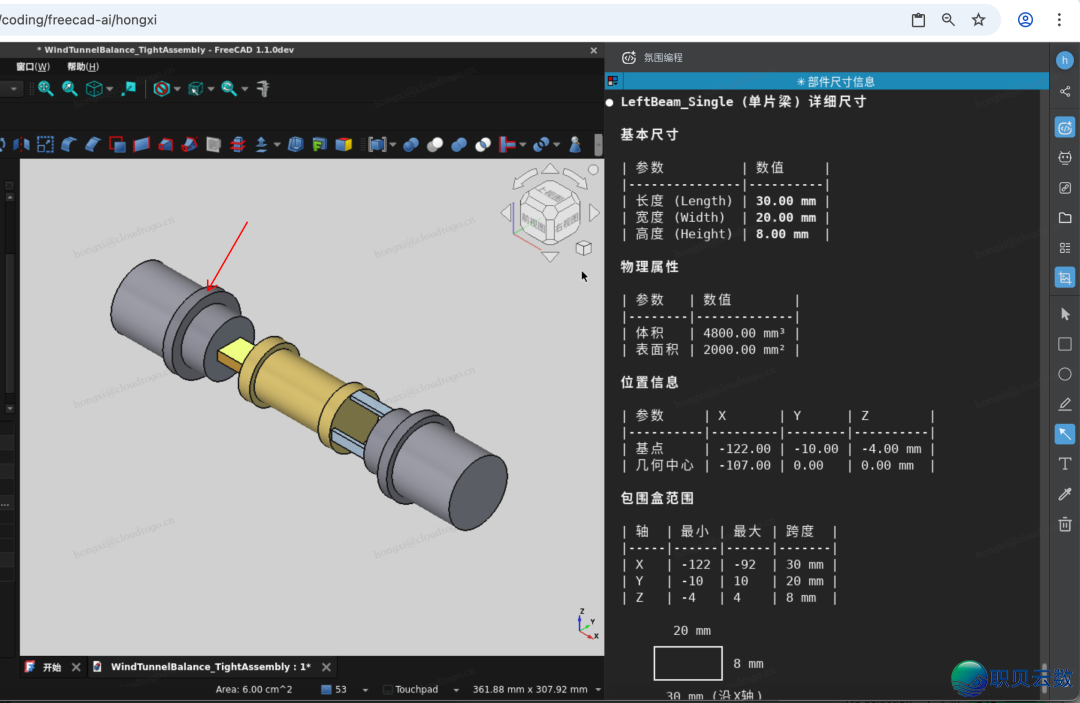The width and height of the screenshot is (1080, 703).
Task: Toggle the highlighted arrow annotation tool
Action: click(x=1065, y=434)
